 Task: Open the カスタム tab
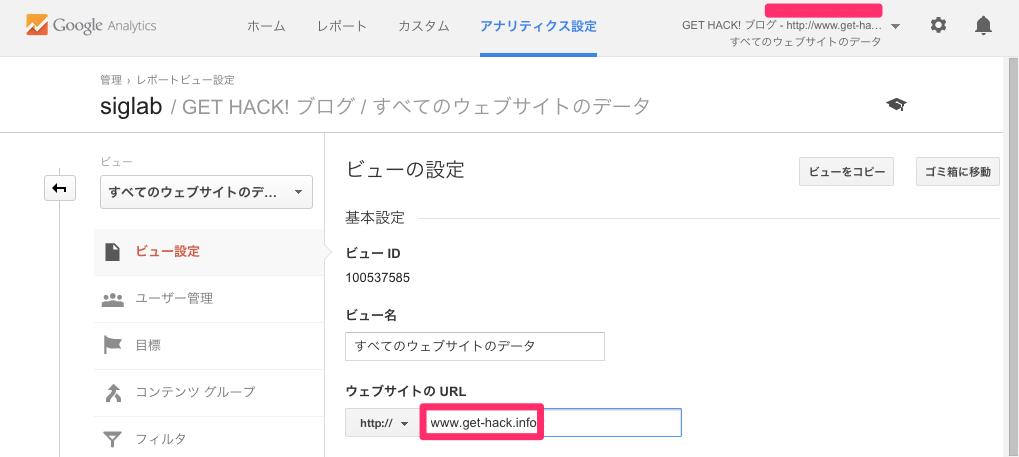[424, 27]
